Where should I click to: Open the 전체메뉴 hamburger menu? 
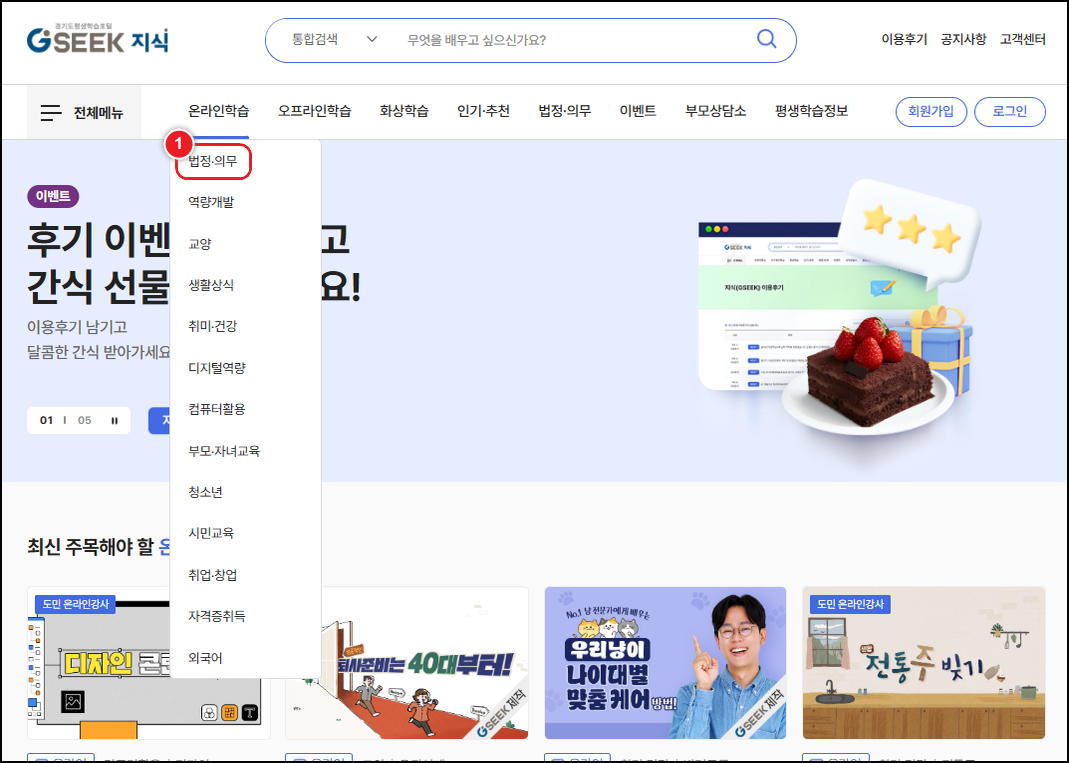(83, 112)
